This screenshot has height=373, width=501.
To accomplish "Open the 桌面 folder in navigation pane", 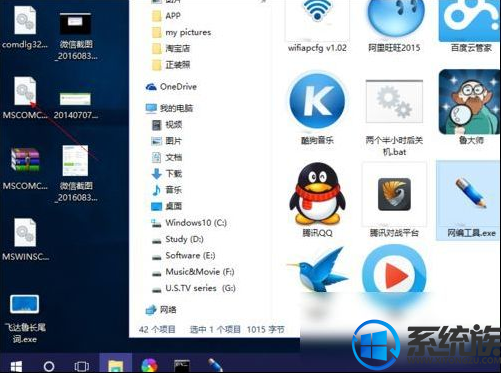I will click(x=167, y=206).
